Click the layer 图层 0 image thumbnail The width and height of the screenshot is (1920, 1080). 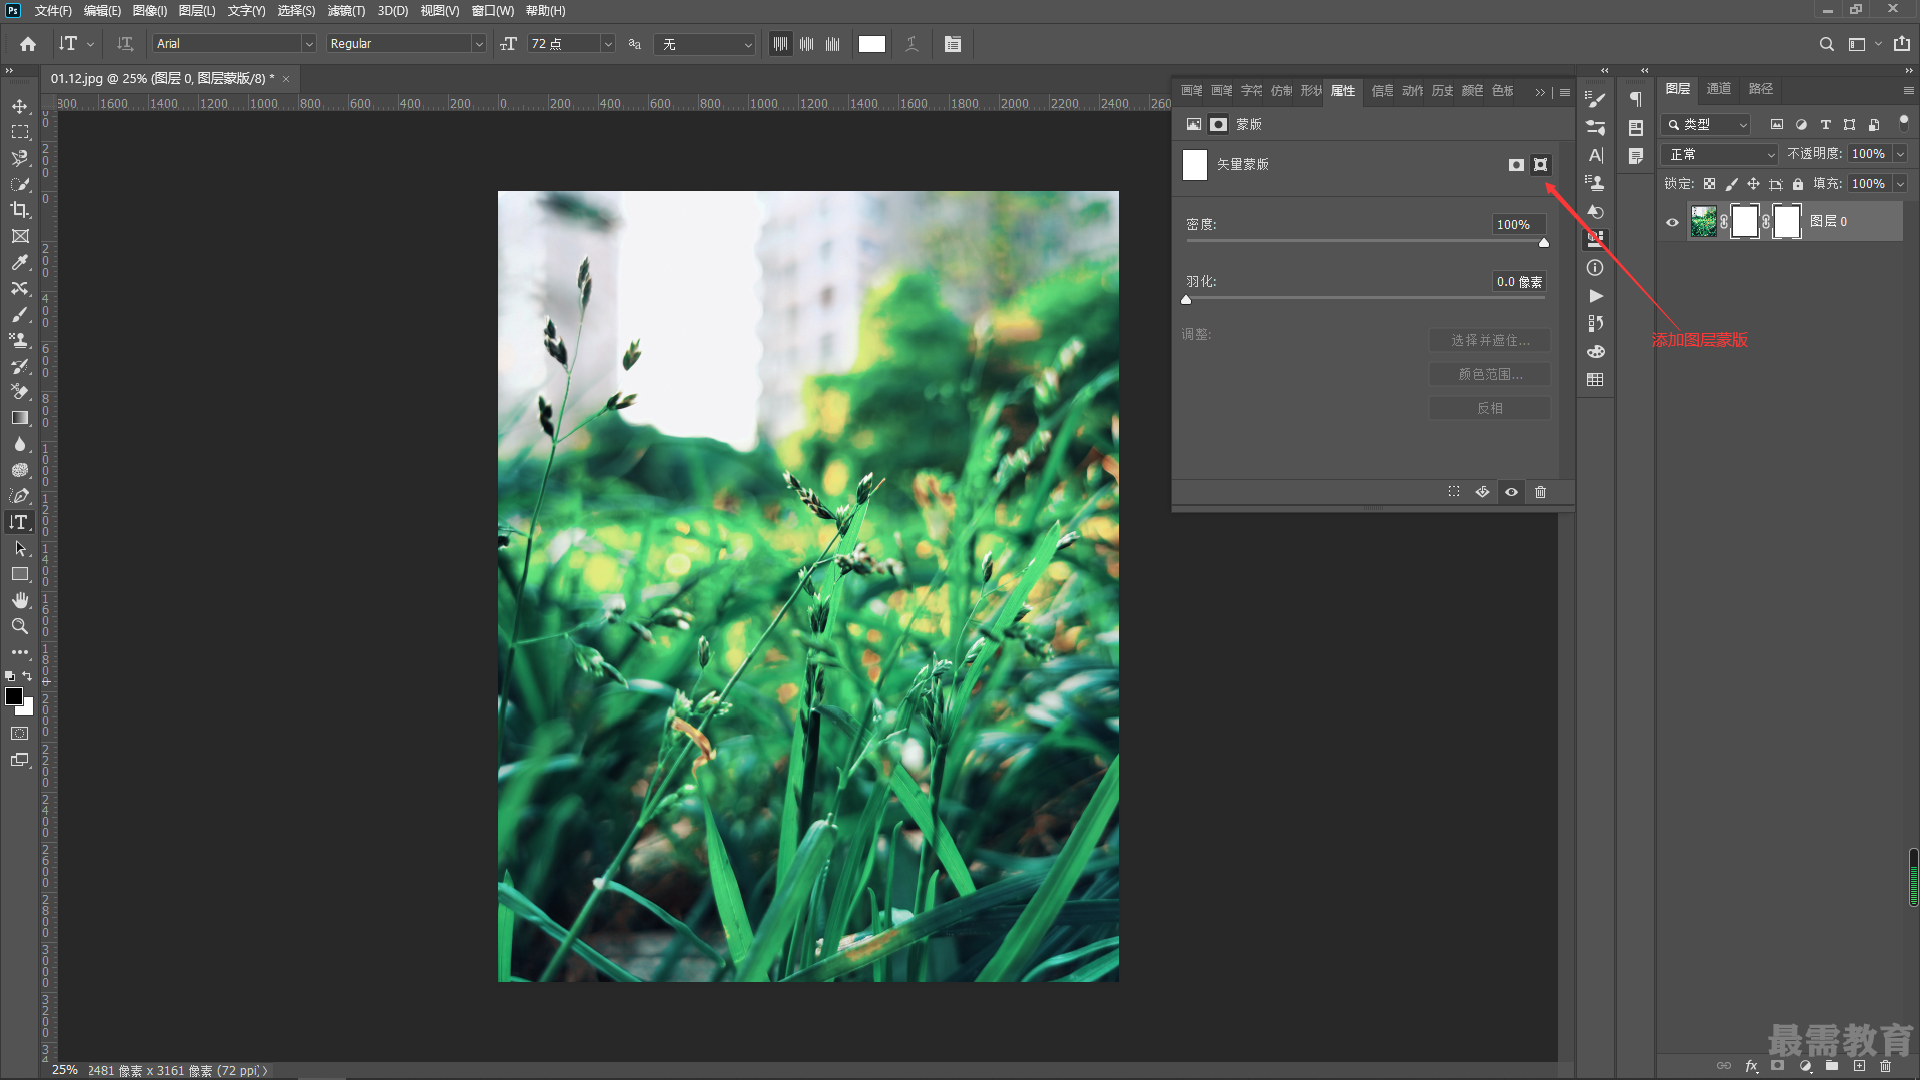(1703, 221)
